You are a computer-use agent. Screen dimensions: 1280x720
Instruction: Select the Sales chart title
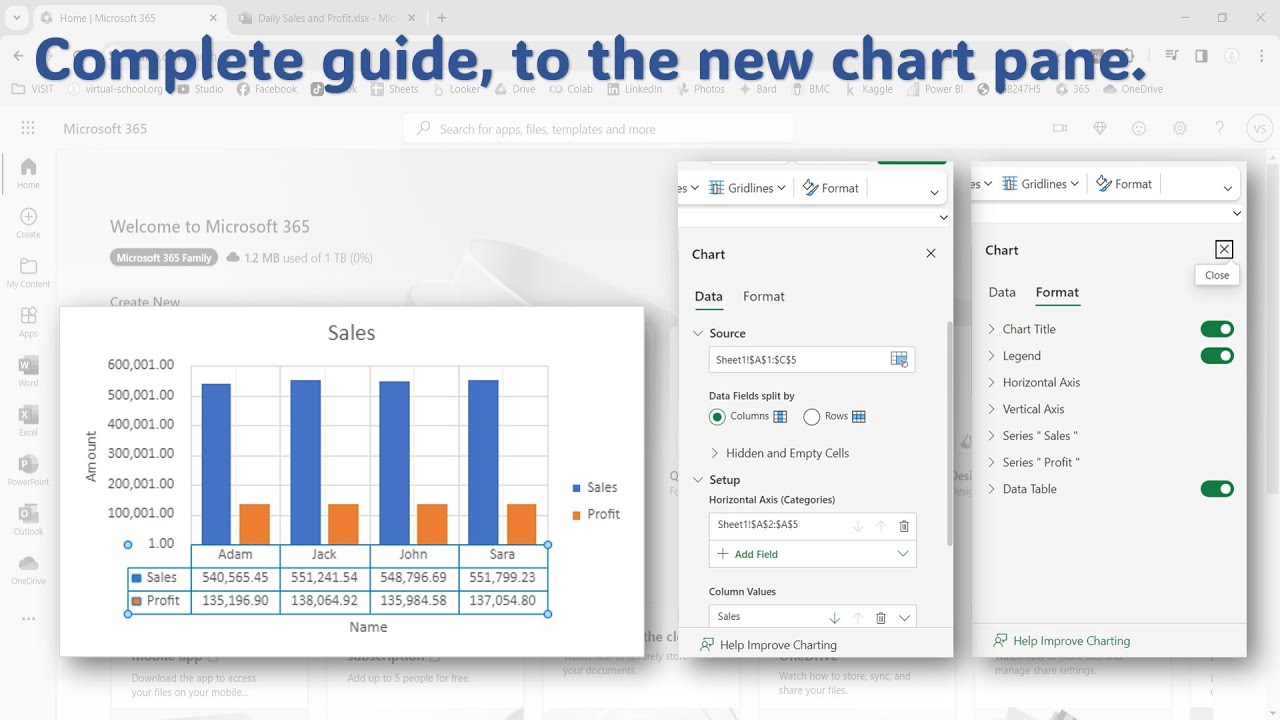pyautogui.click(x=351, y=333)
